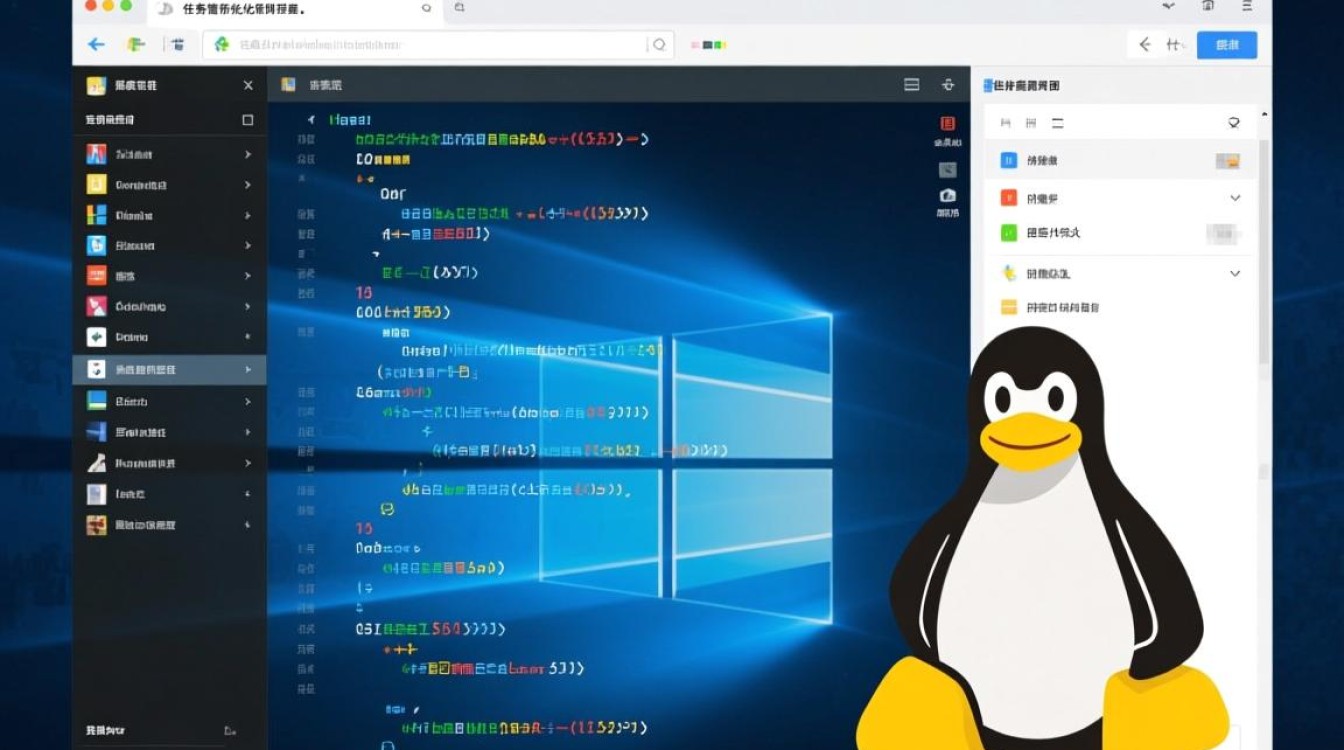Screen dimensions: 1344x750
Task: Expand the chevron next to the red list item
Action: pyautogui.click(x=1234, y=197)
